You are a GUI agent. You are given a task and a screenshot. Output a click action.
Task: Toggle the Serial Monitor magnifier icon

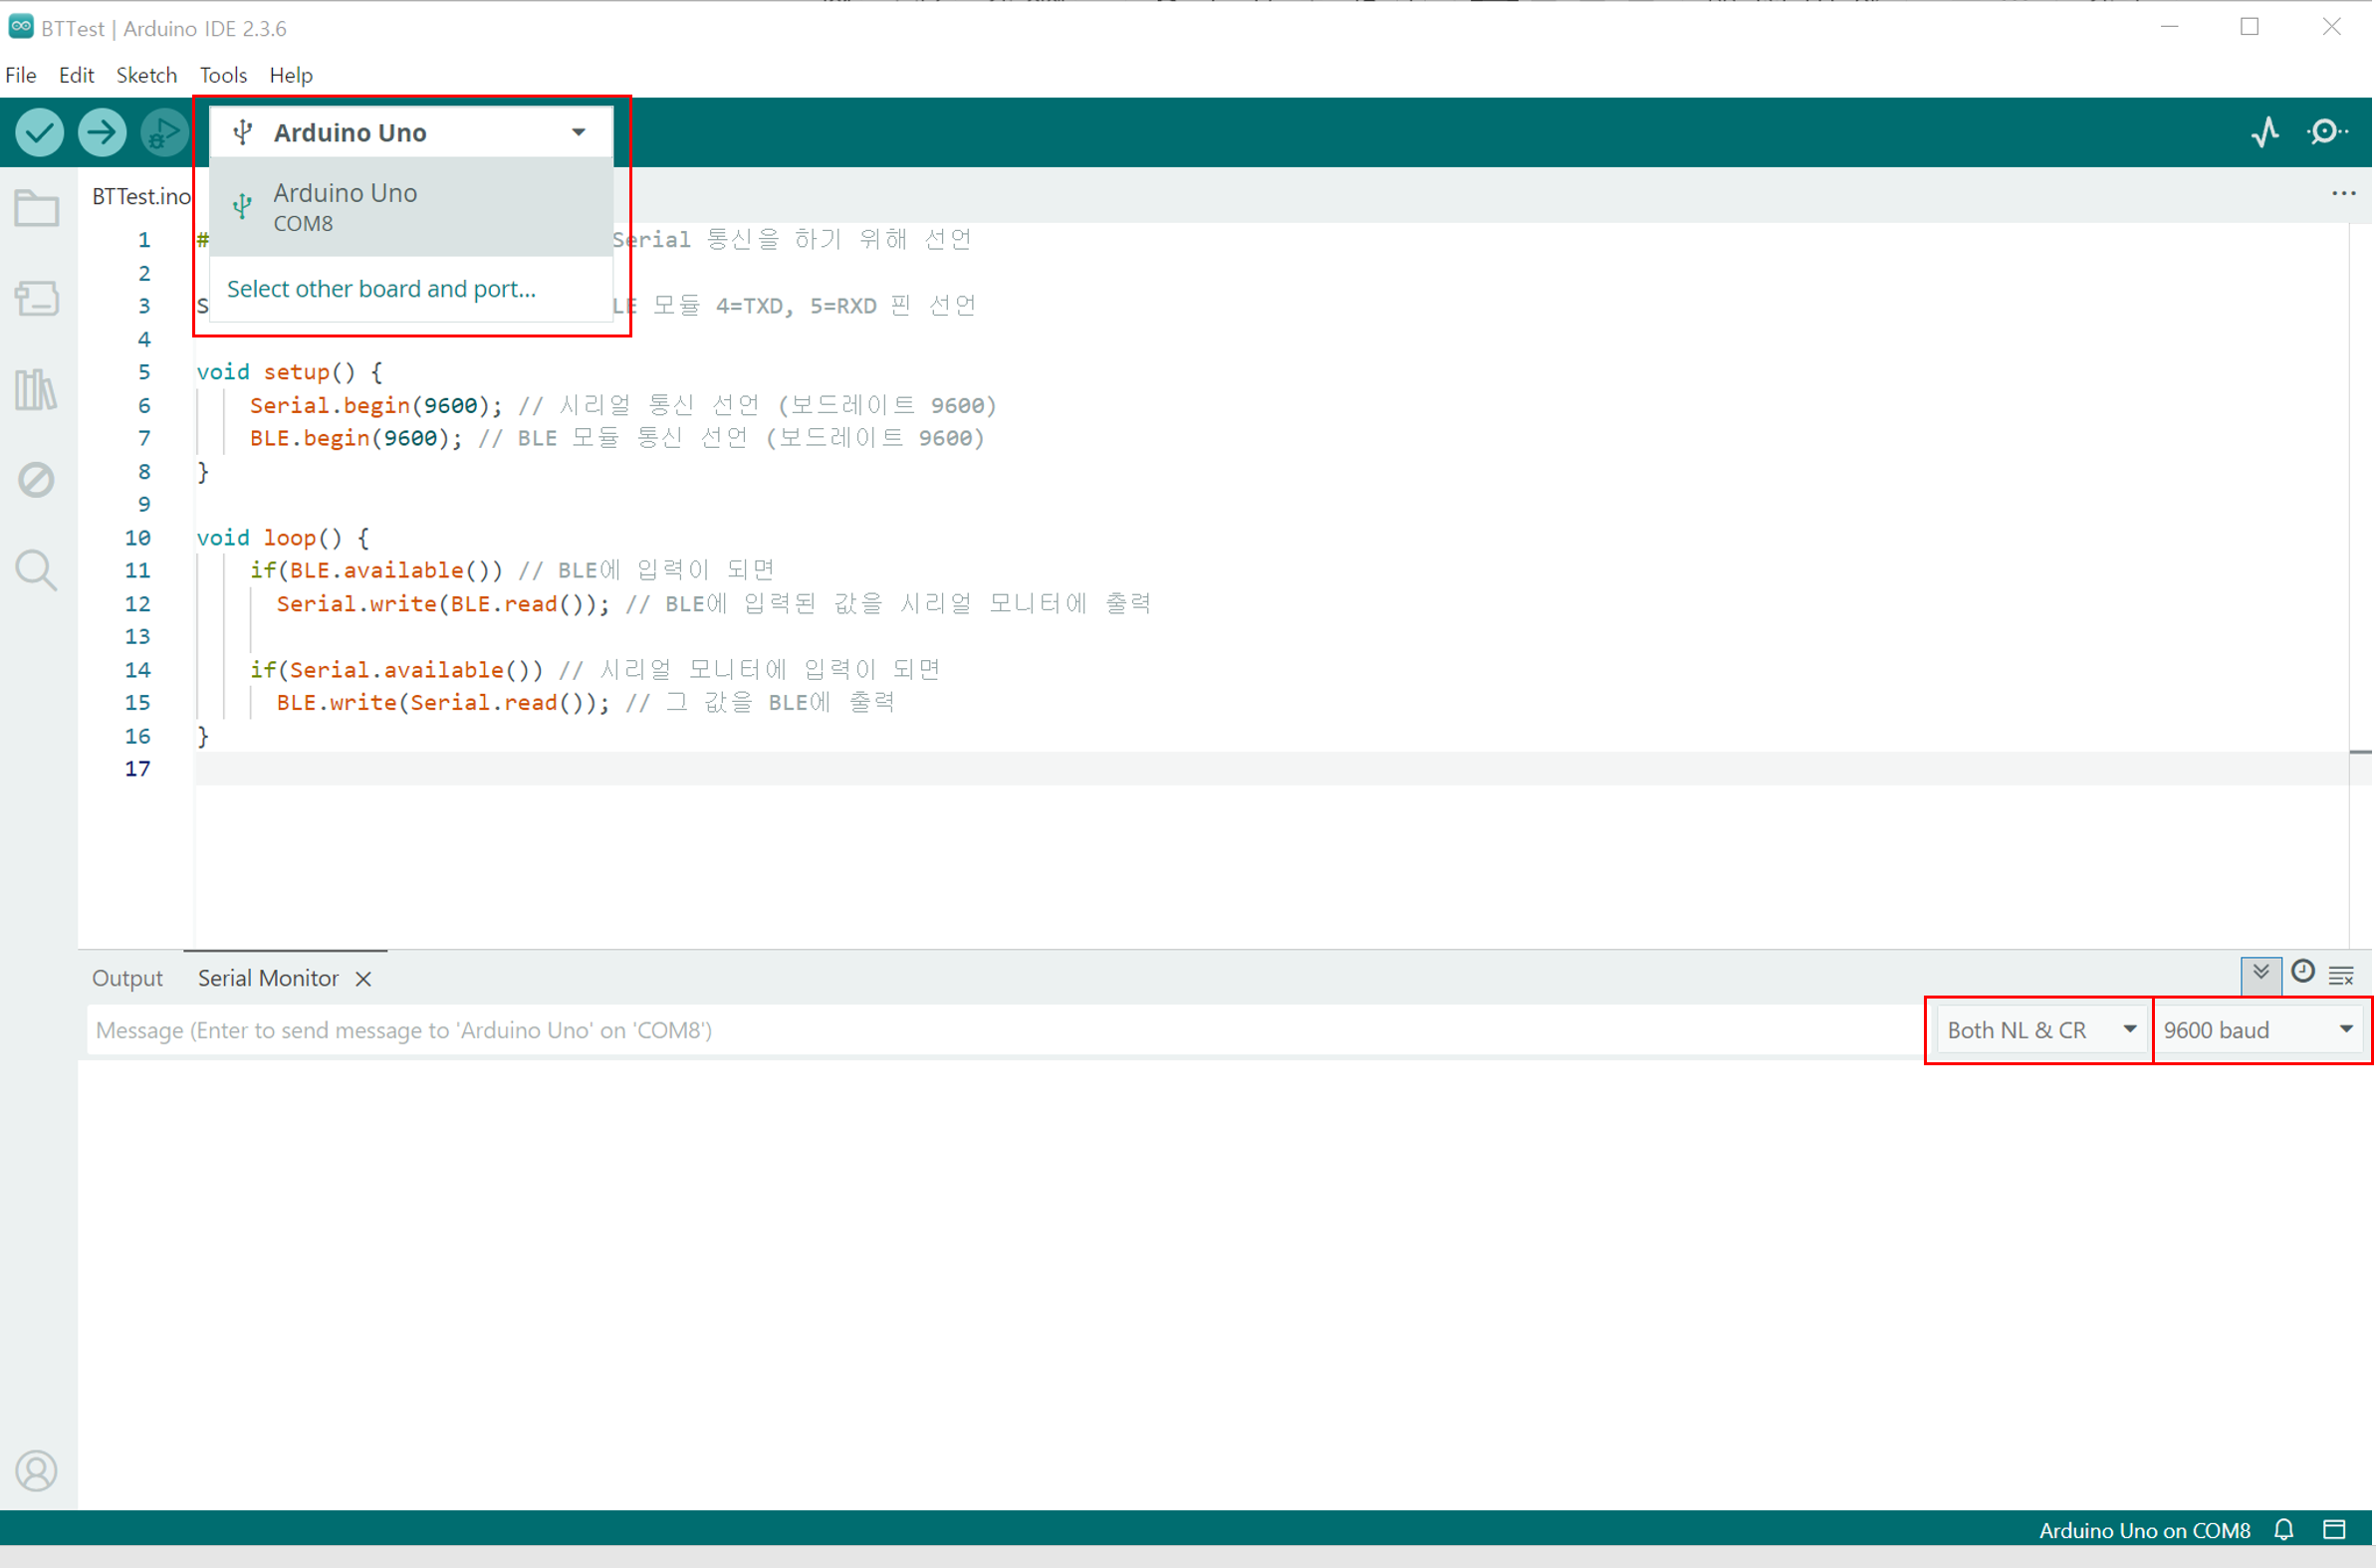2328,132
